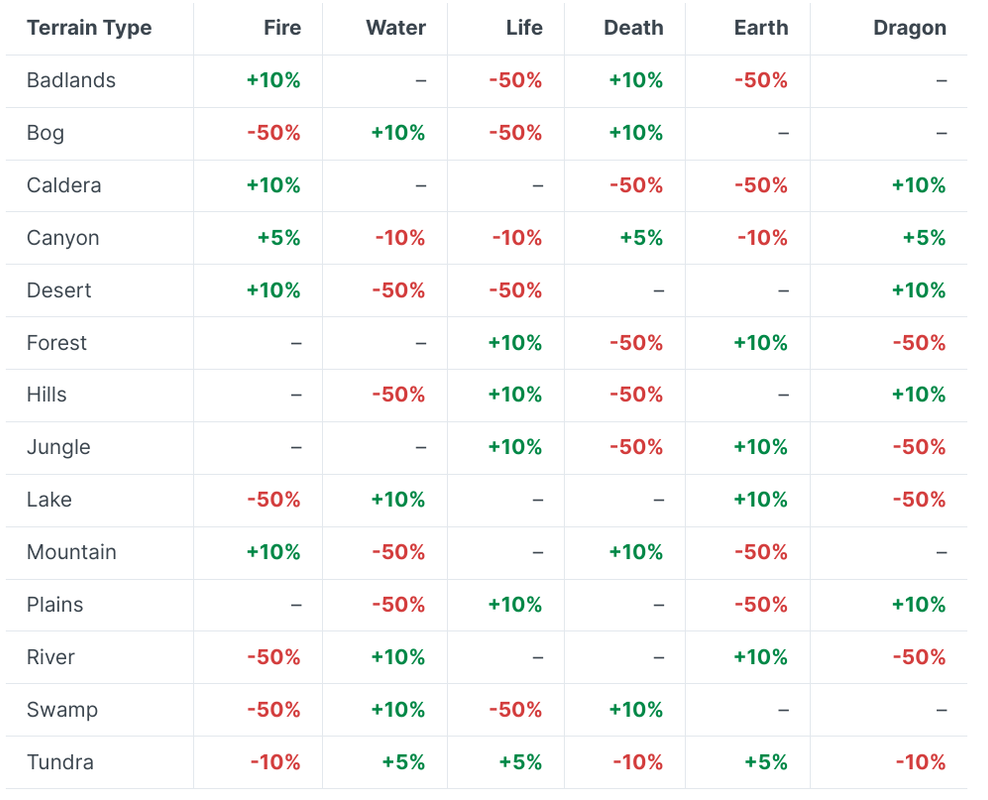The width and height of the screenshot is (988, 800).
Task: Click Tundra's Water +5% value
Action: pos(403,762)
